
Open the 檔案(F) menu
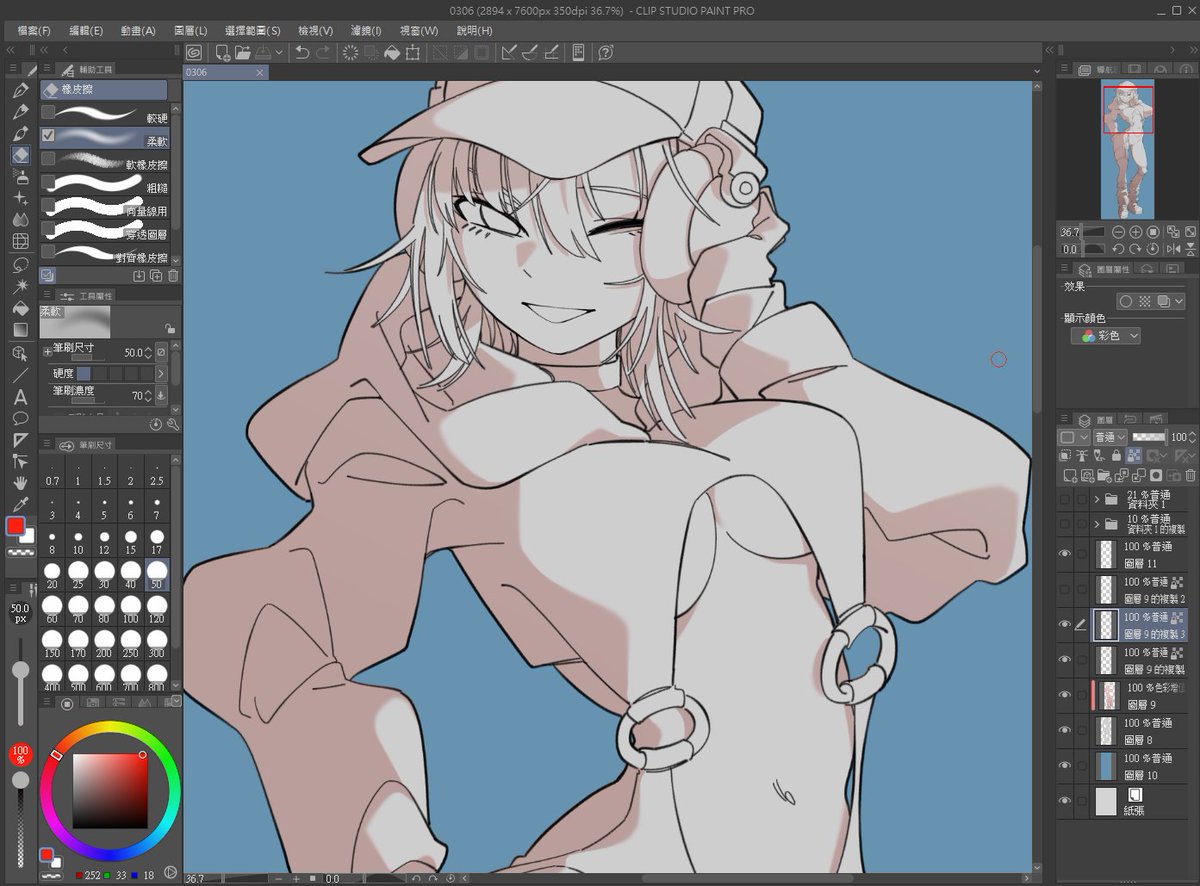click(33, 31)
